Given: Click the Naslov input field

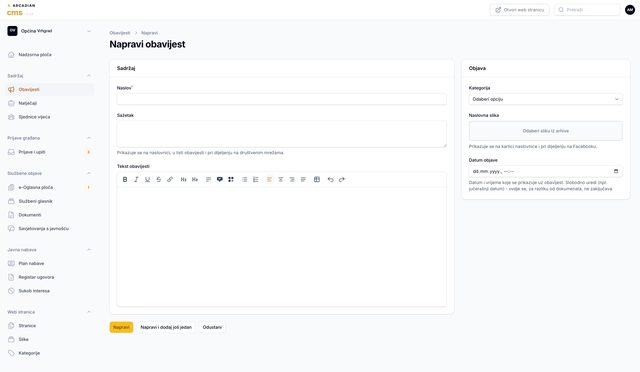Looking at the screenshot, I should coord(282,99).
